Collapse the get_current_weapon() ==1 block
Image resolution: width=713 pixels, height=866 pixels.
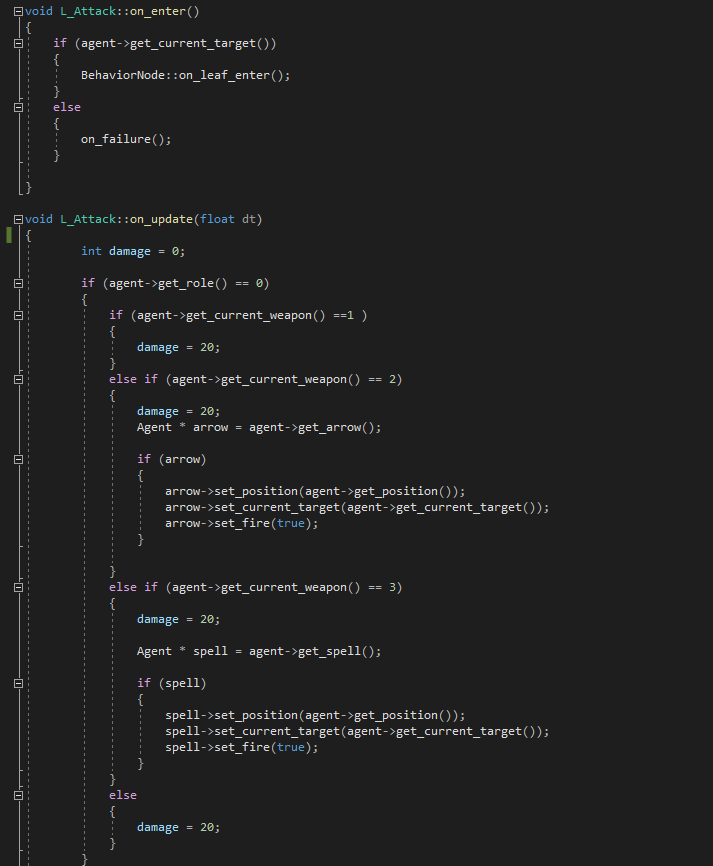click(x=18, y=315)
